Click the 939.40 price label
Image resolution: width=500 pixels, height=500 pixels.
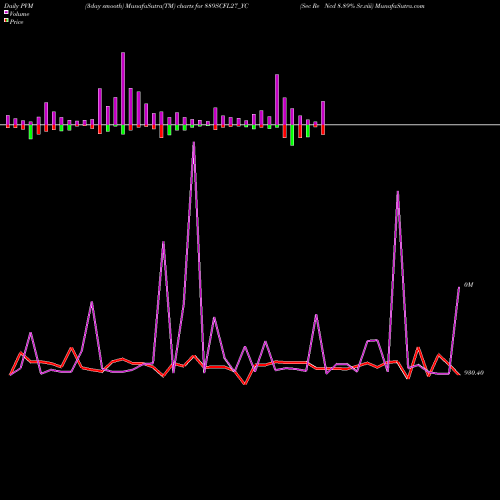(474, 373)
